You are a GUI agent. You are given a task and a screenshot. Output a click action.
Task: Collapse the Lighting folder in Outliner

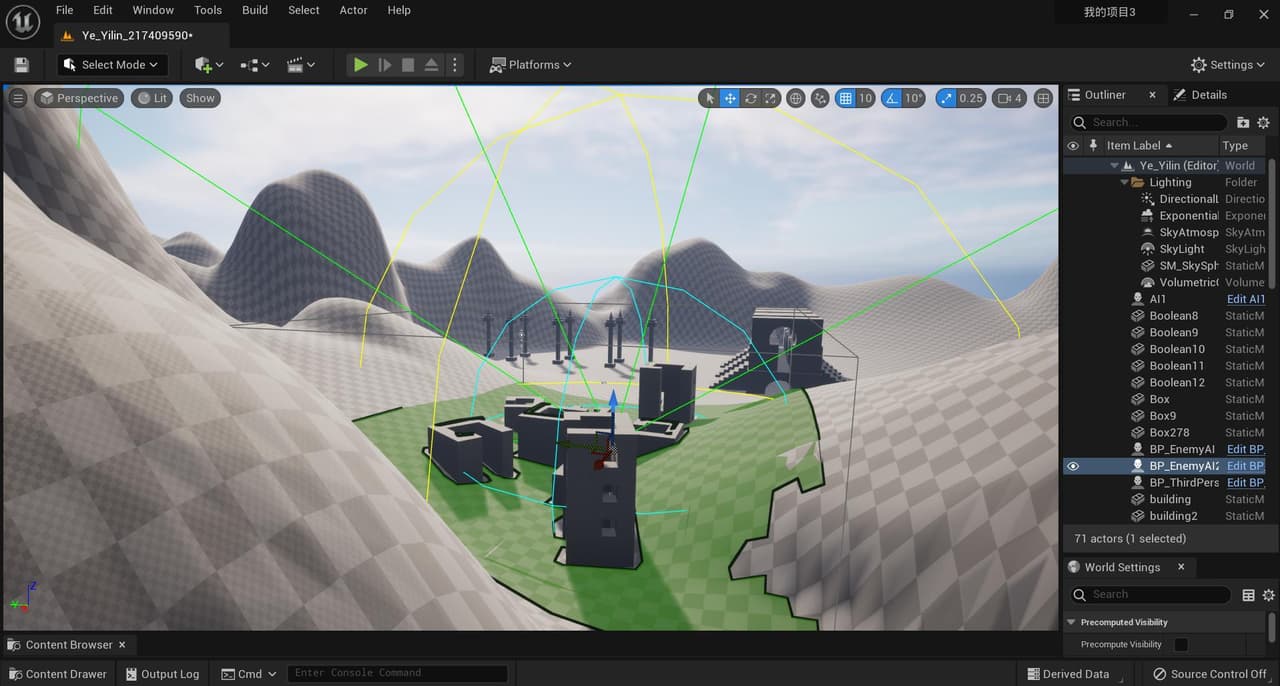[x=1125, y=182]
